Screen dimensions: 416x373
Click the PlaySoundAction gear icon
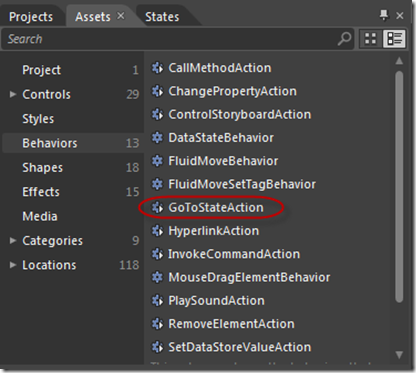click(157, 301)
